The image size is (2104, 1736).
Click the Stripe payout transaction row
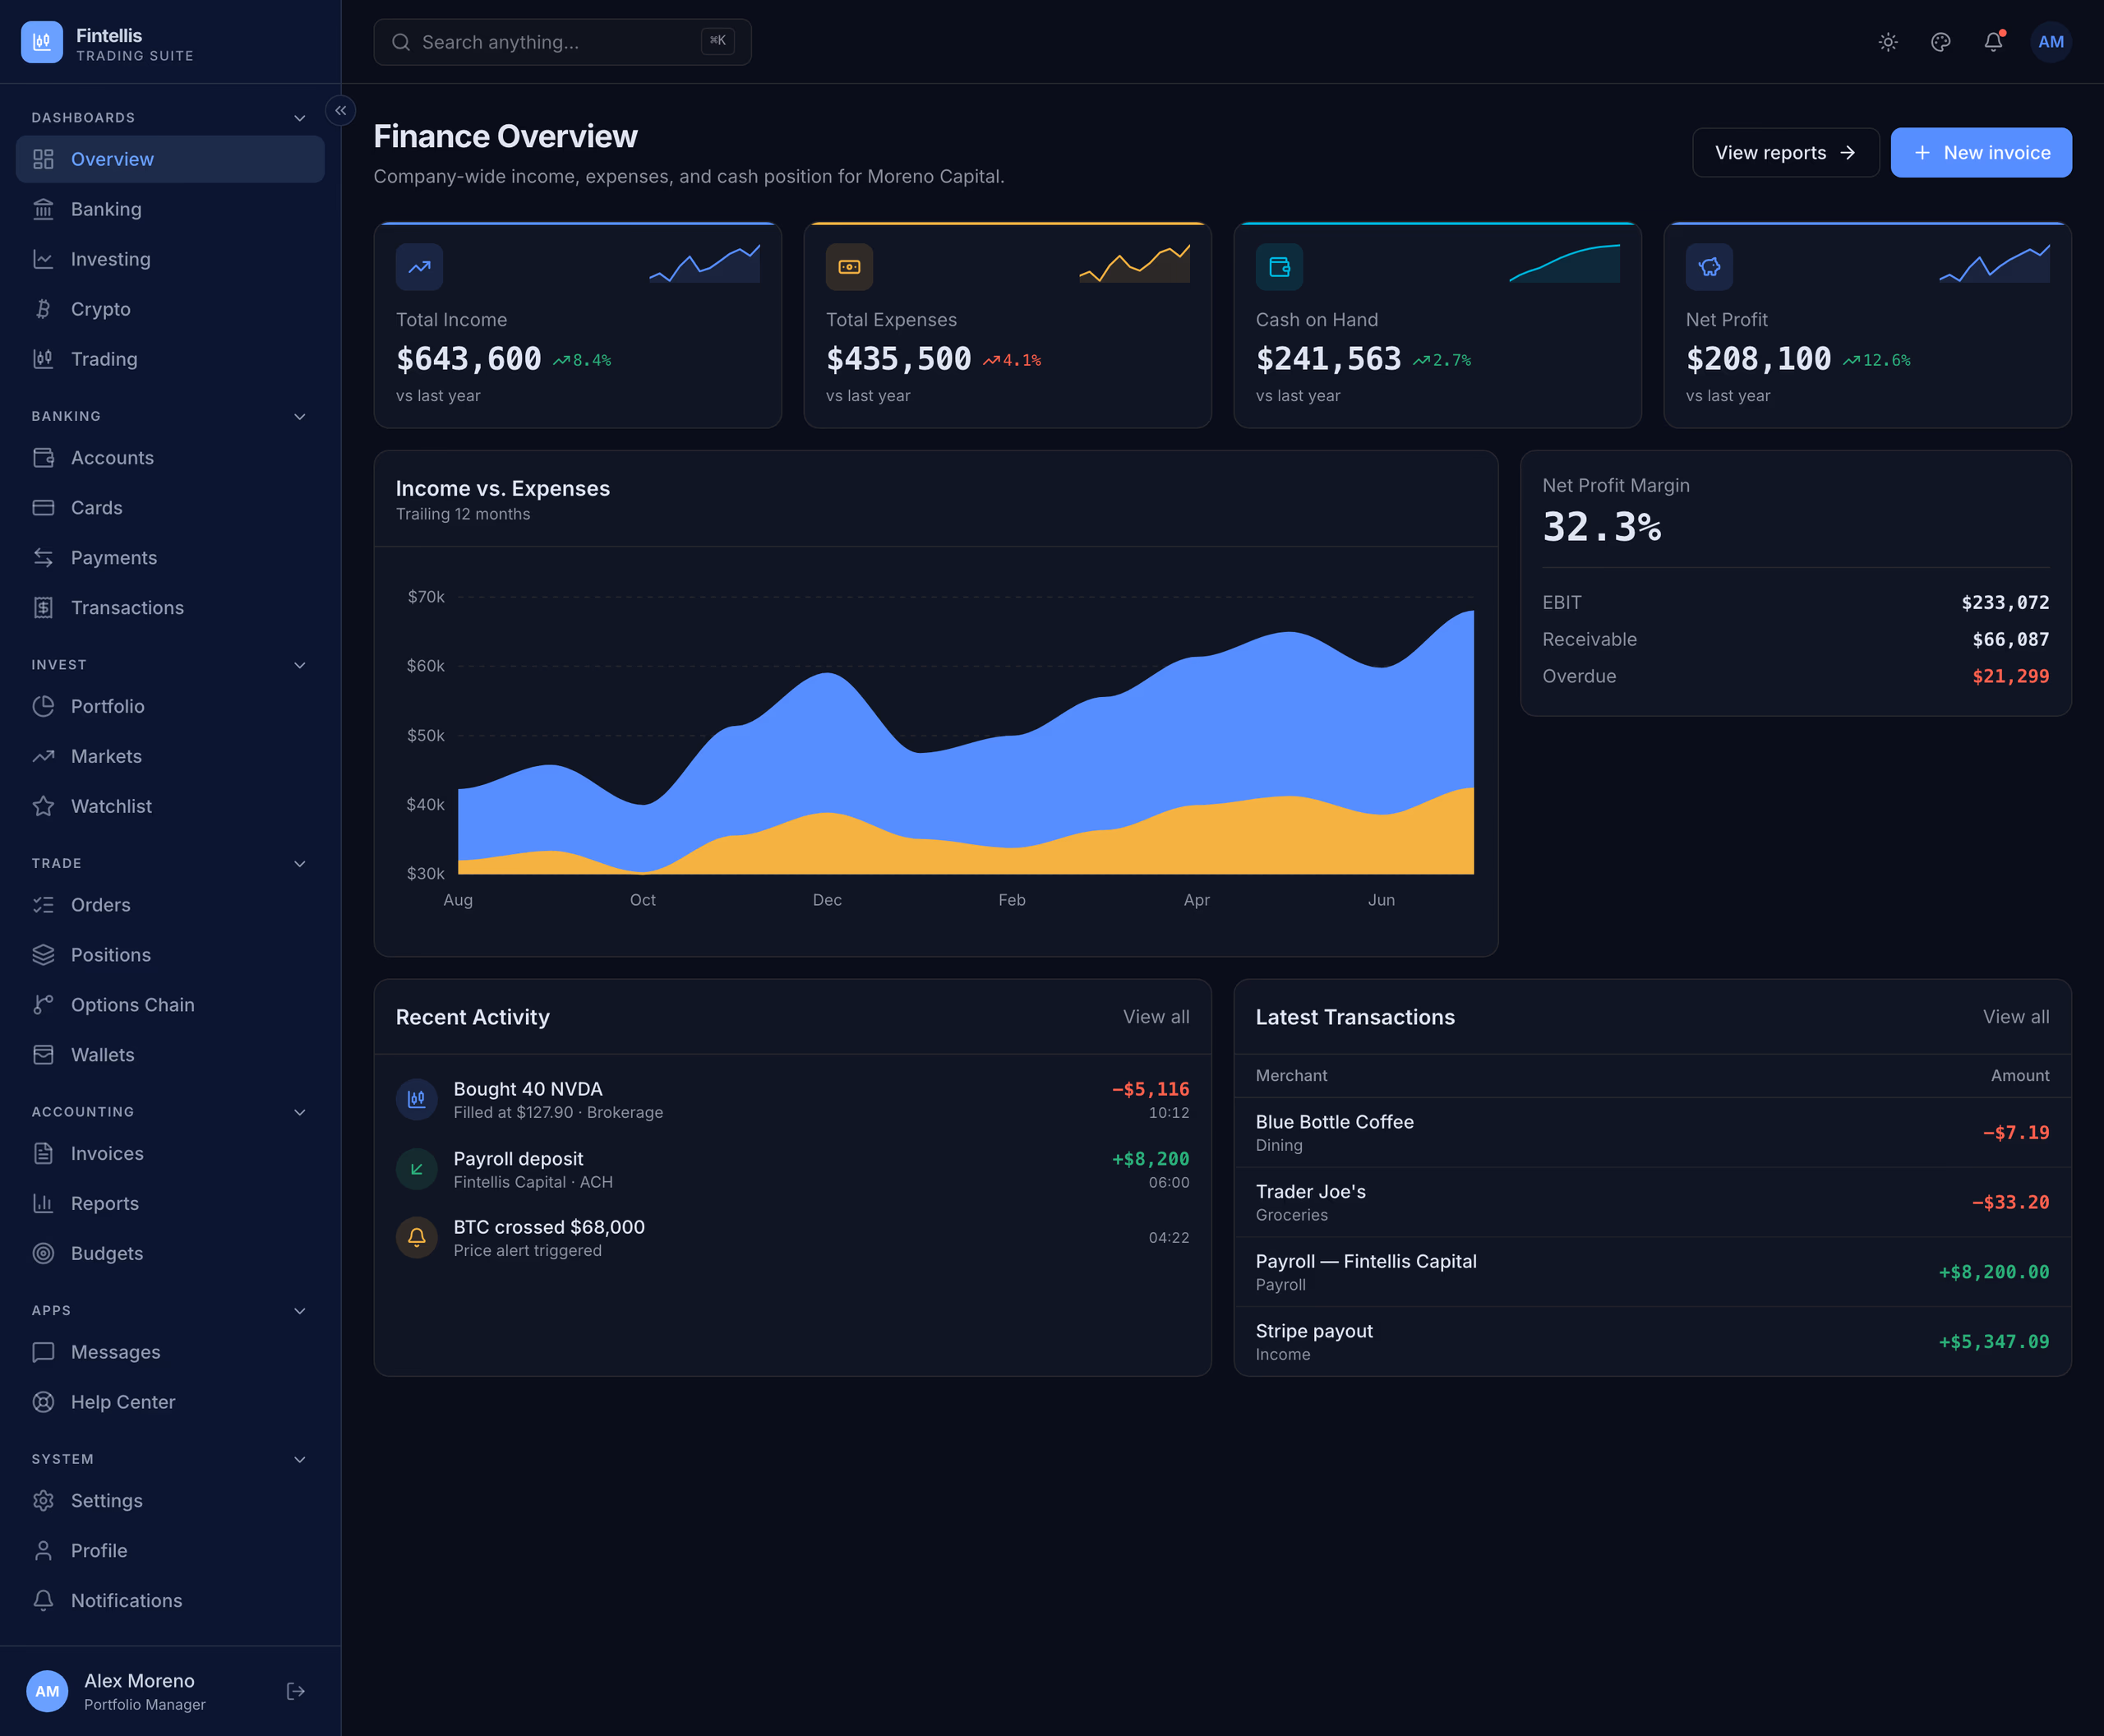[1652, 1342]
